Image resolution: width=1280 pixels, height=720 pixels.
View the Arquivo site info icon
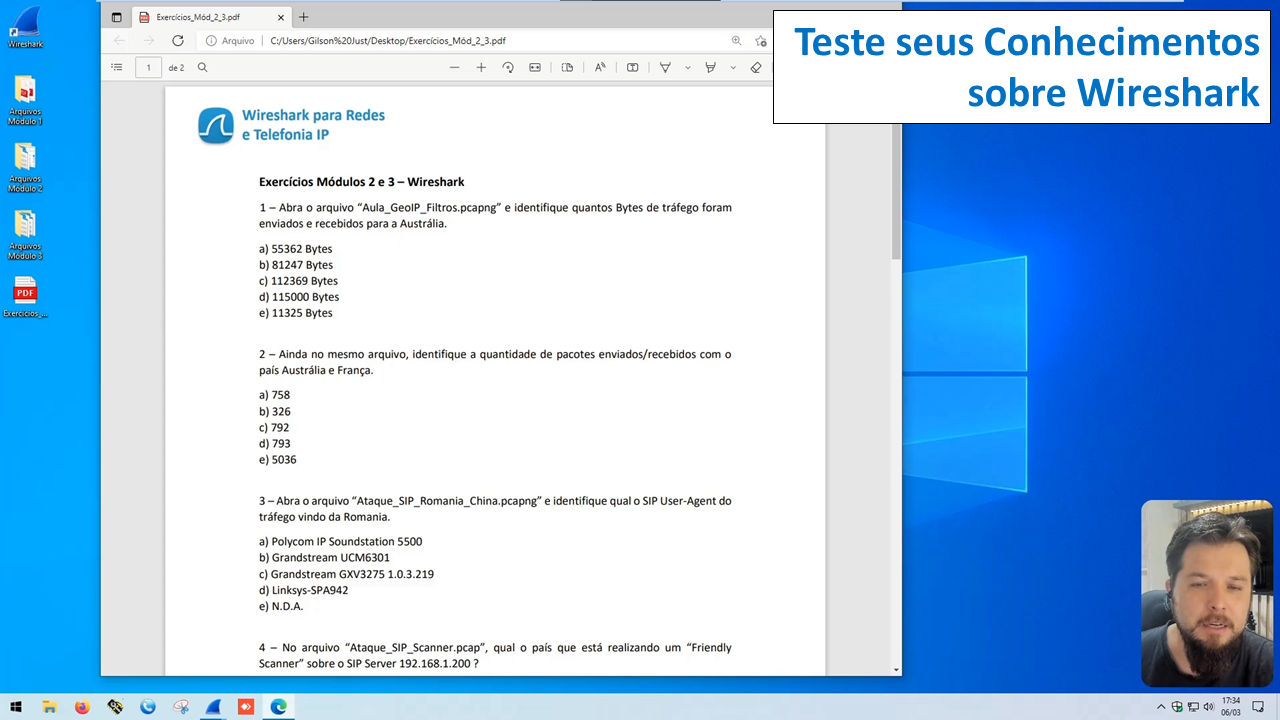(x=212, y=41)
